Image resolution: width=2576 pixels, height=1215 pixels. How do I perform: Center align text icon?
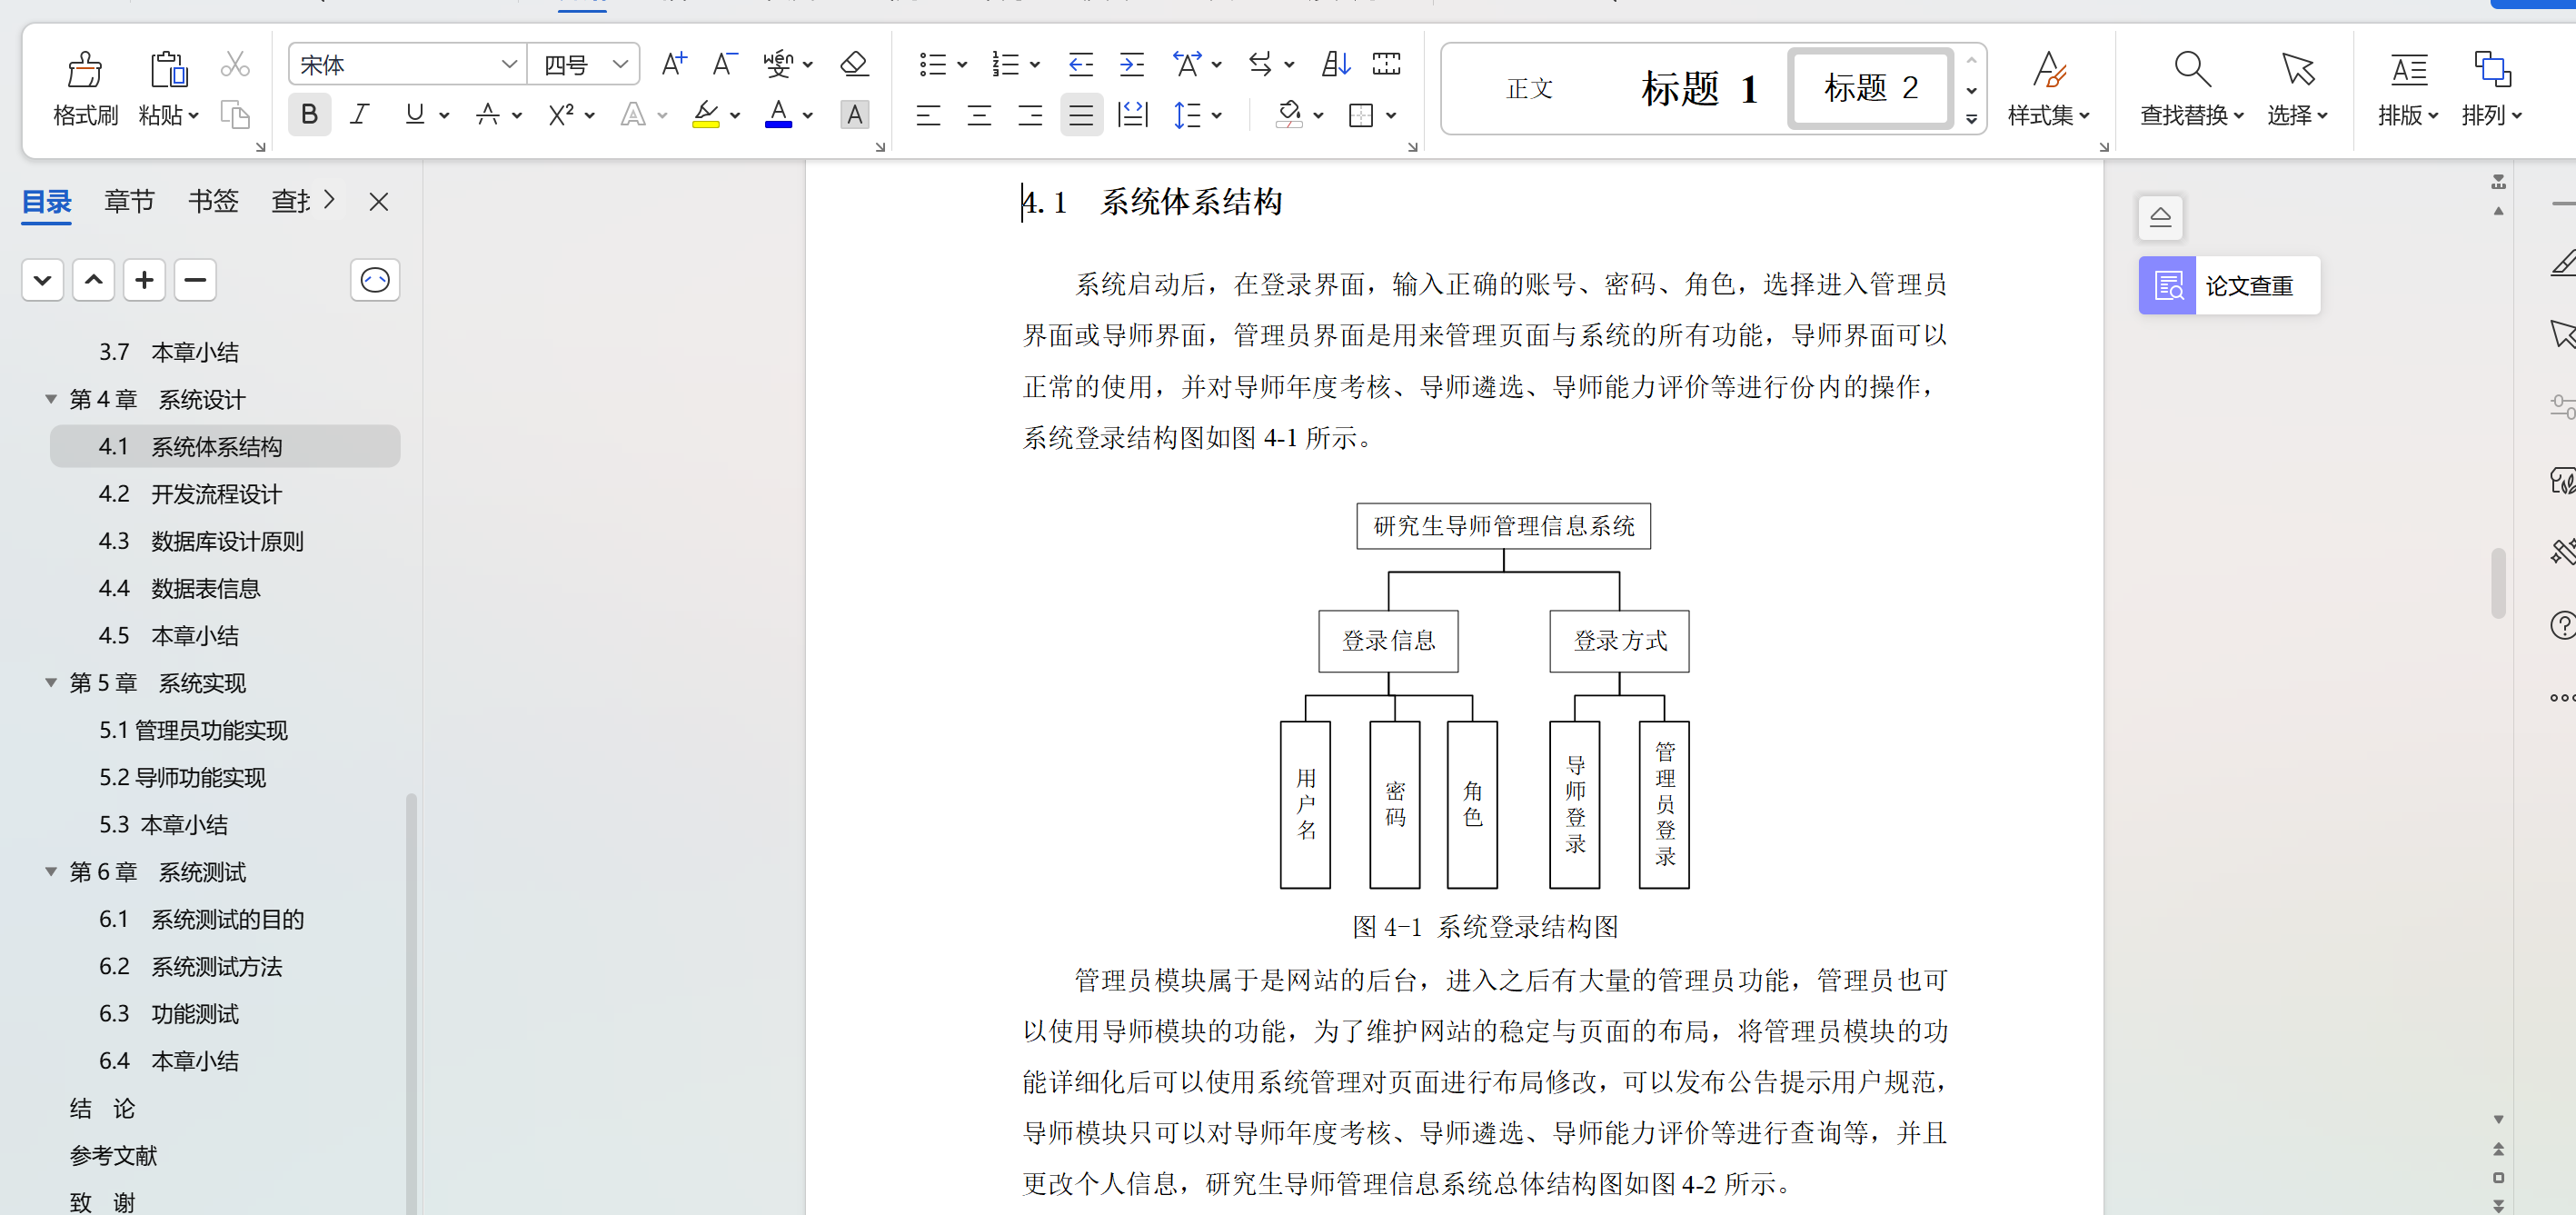tap(979, 115)
